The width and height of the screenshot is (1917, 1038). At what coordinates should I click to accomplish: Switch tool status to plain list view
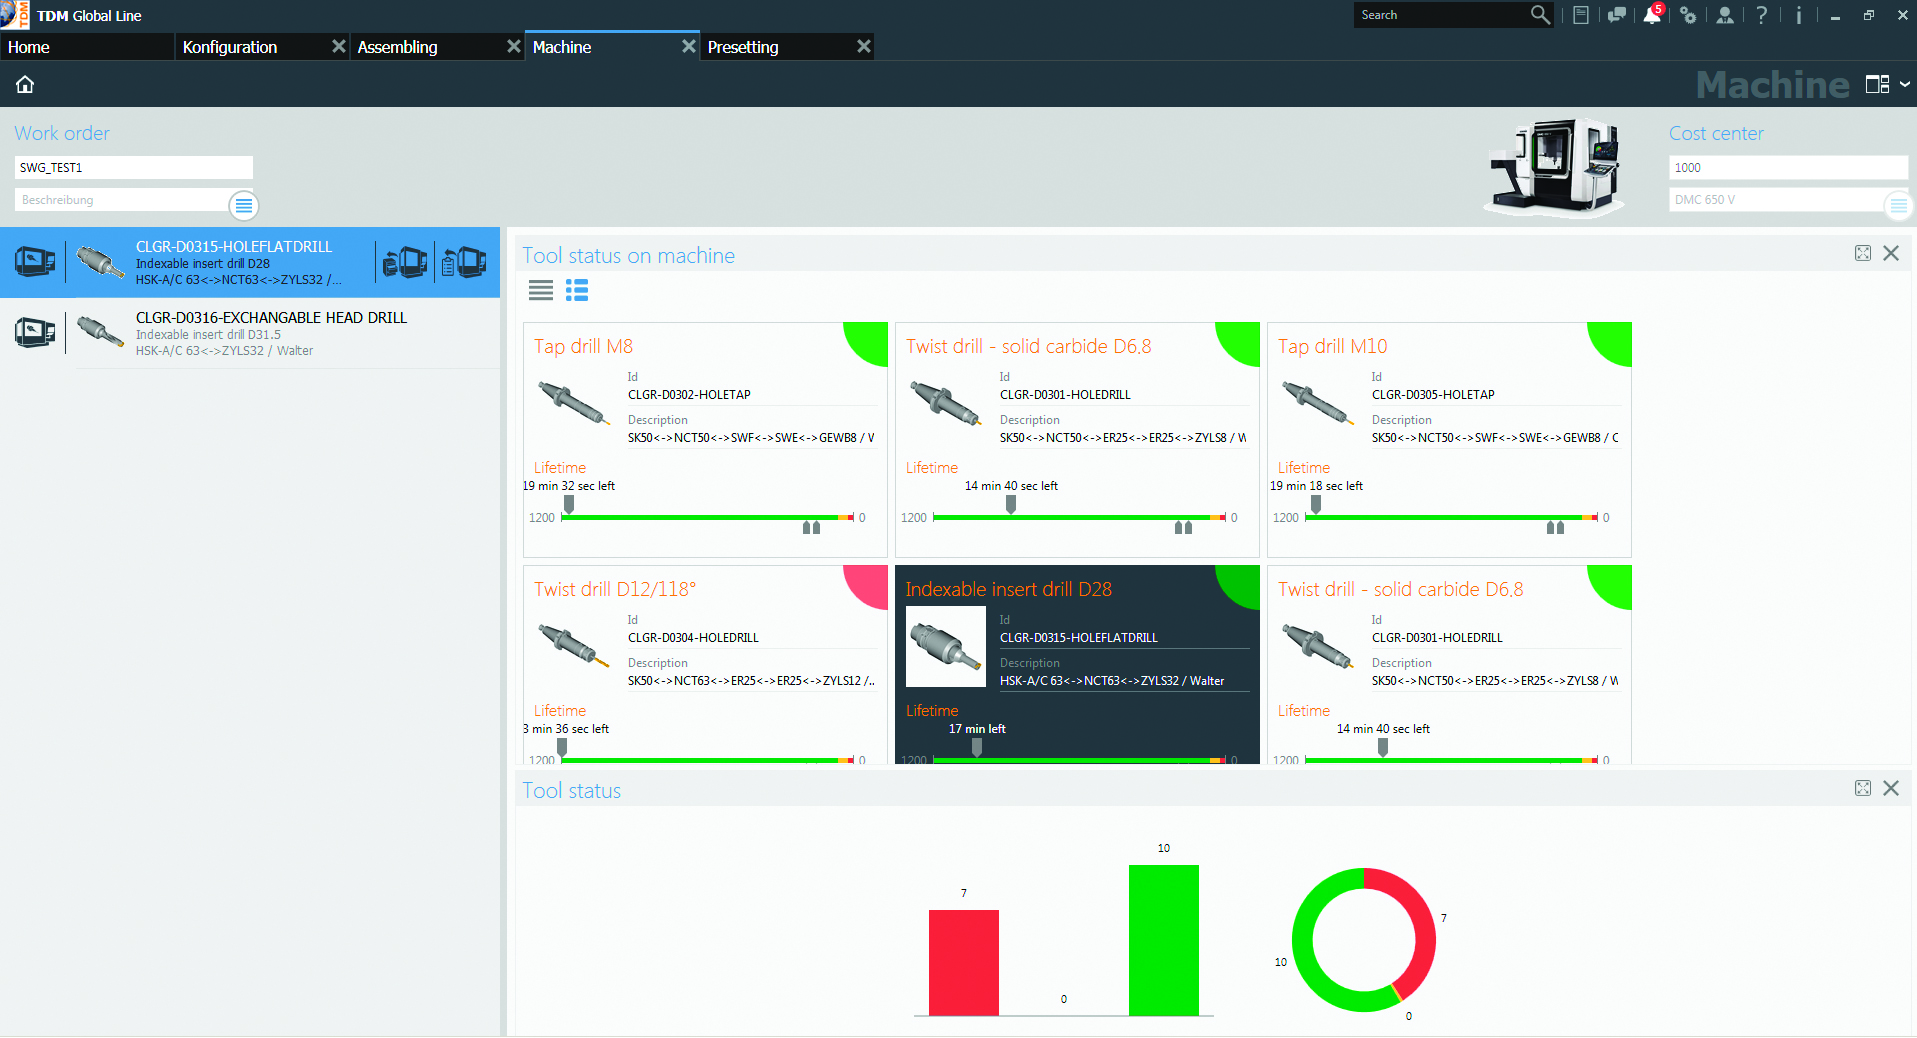541,291
